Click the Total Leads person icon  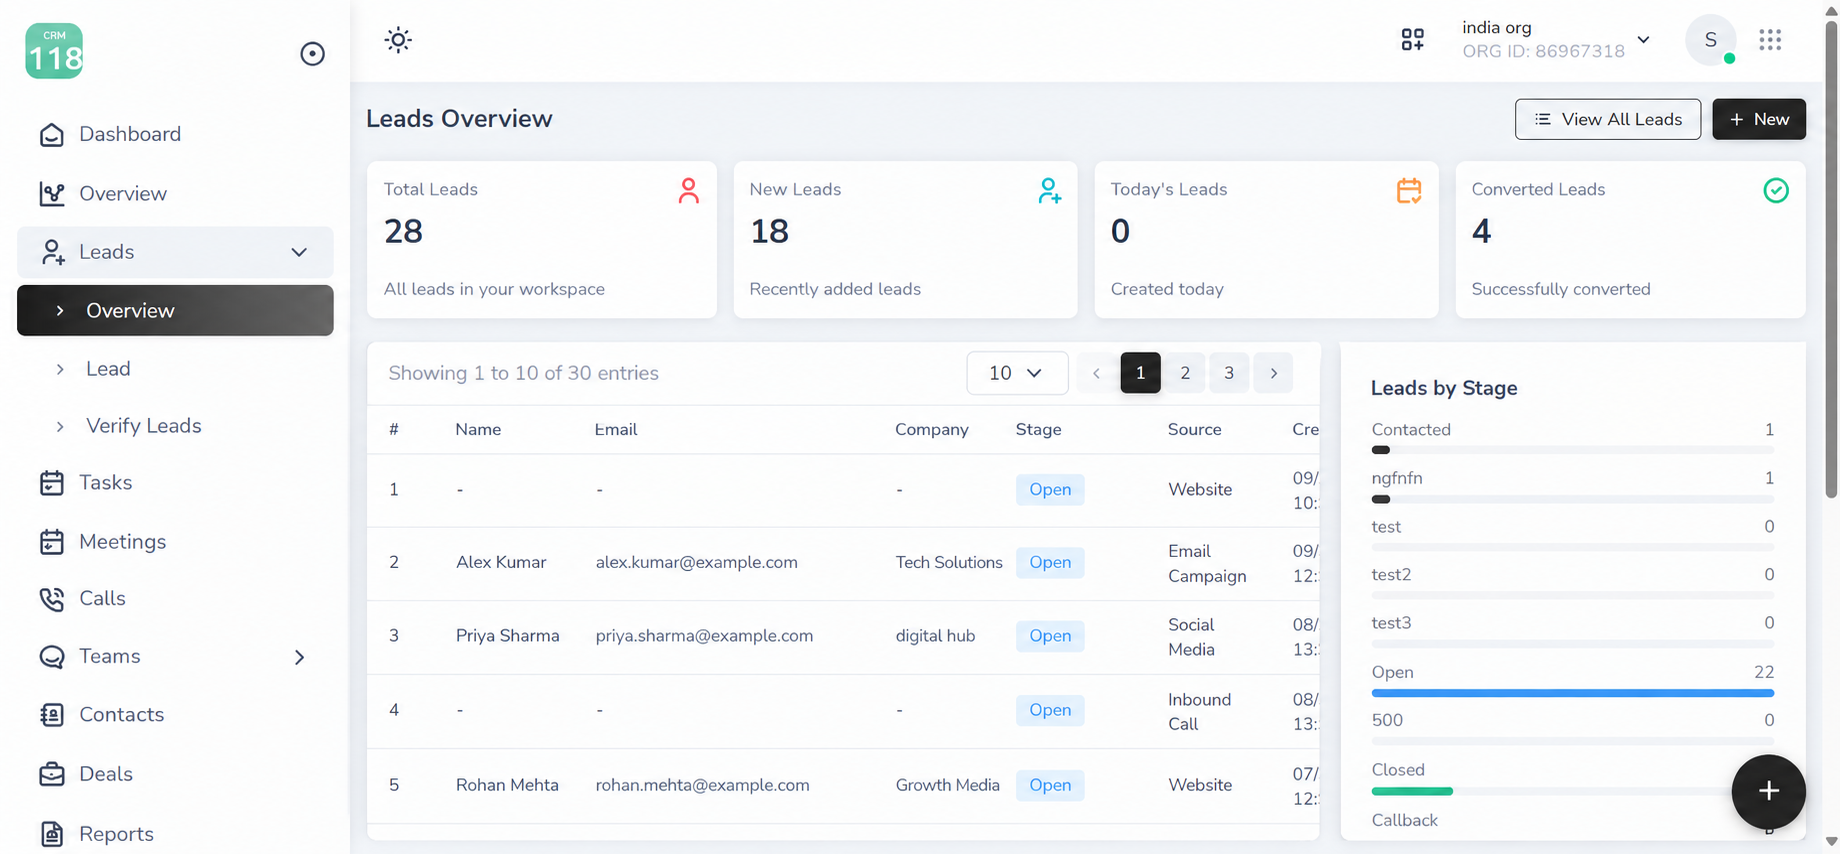[688, 191]
